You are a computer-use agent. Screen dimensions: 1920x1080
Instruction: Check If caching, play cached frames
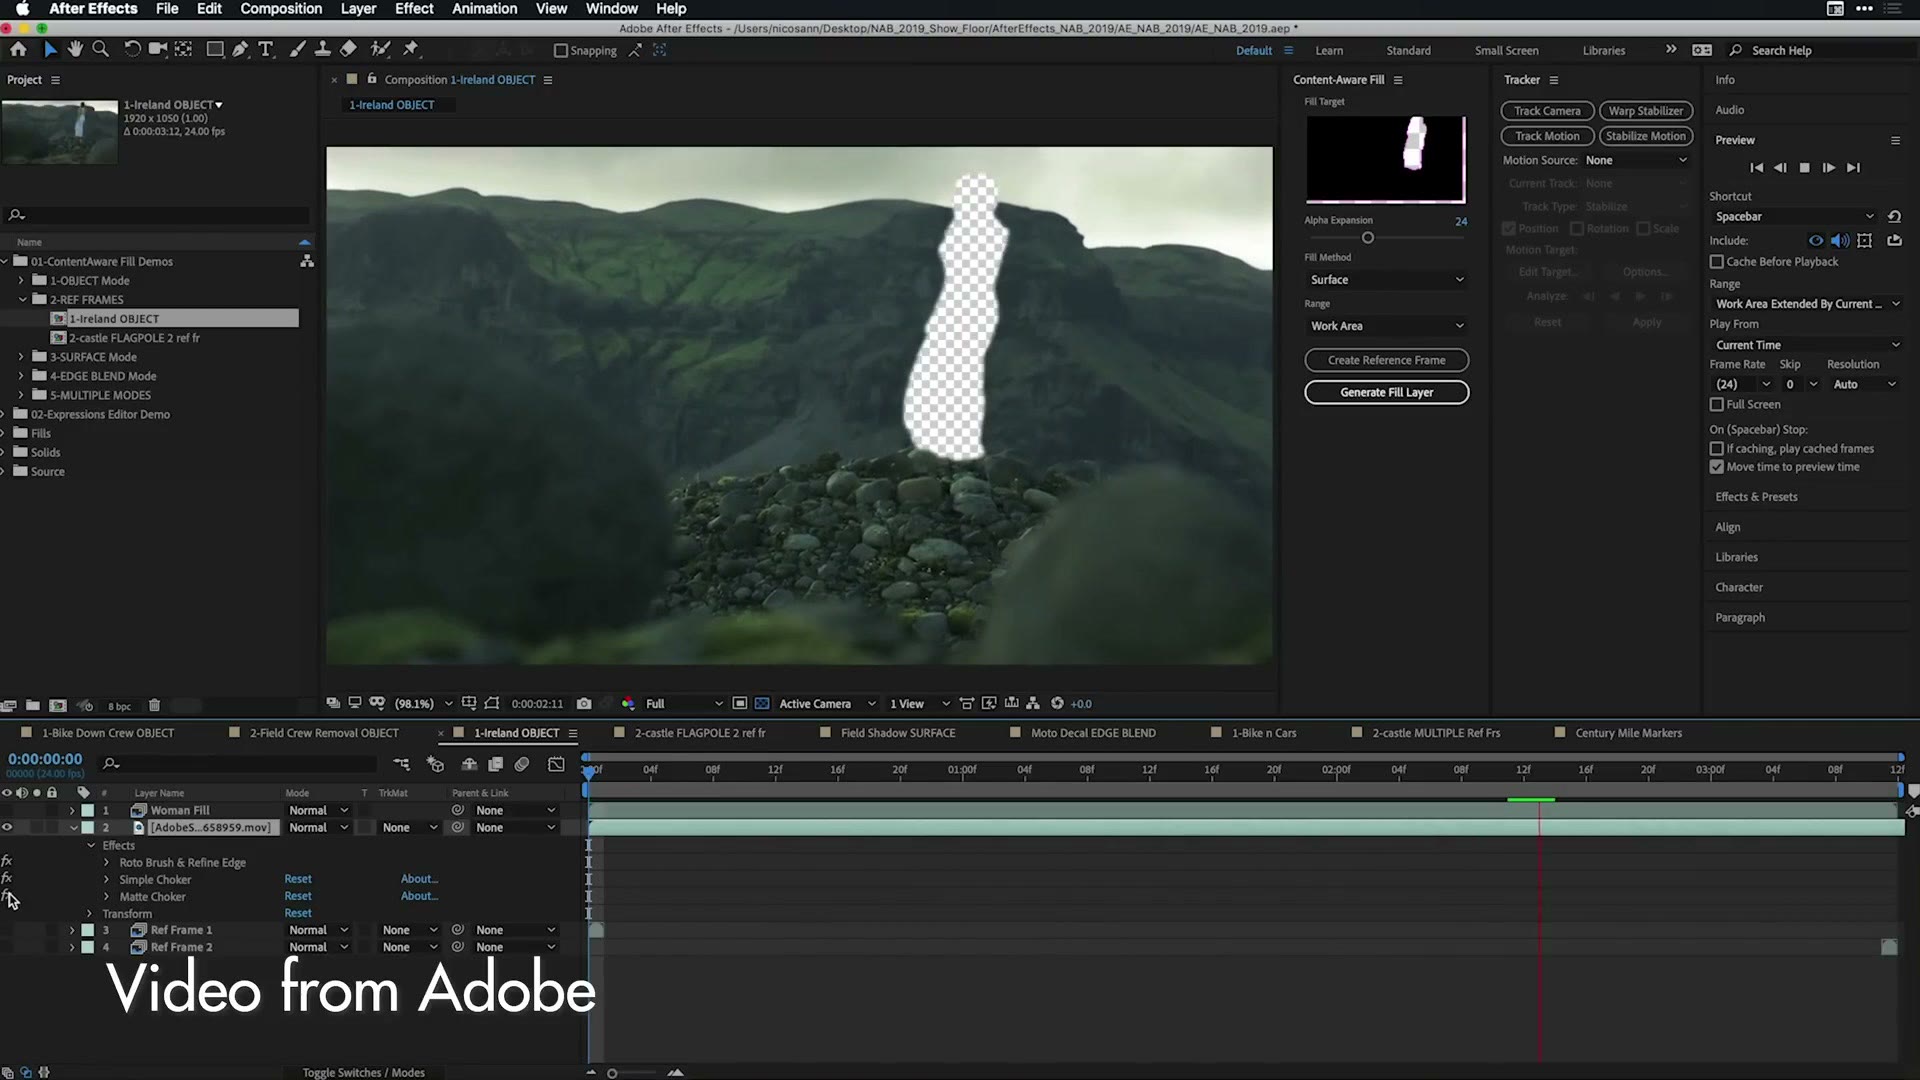1717,448
